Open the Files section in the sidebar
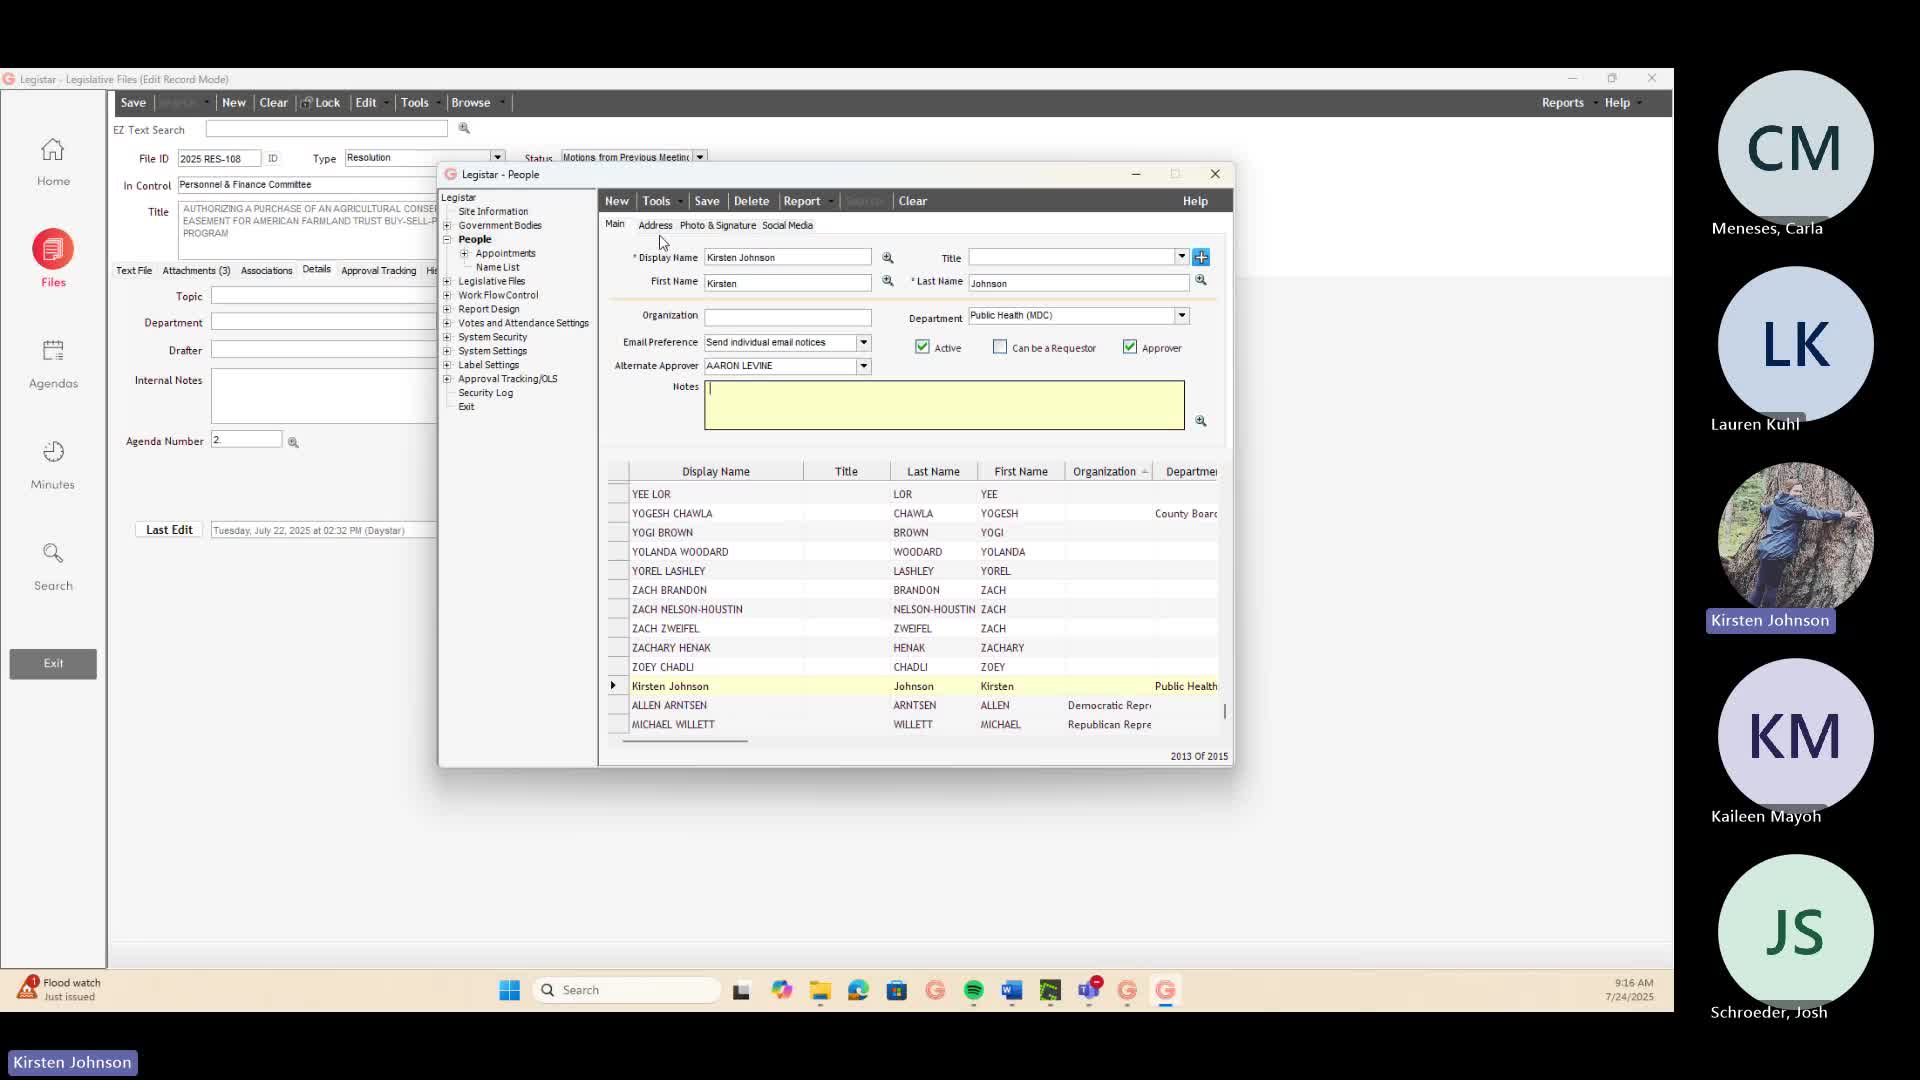Viewport: 1920px width, 1080px height. (x=53, y=259)
